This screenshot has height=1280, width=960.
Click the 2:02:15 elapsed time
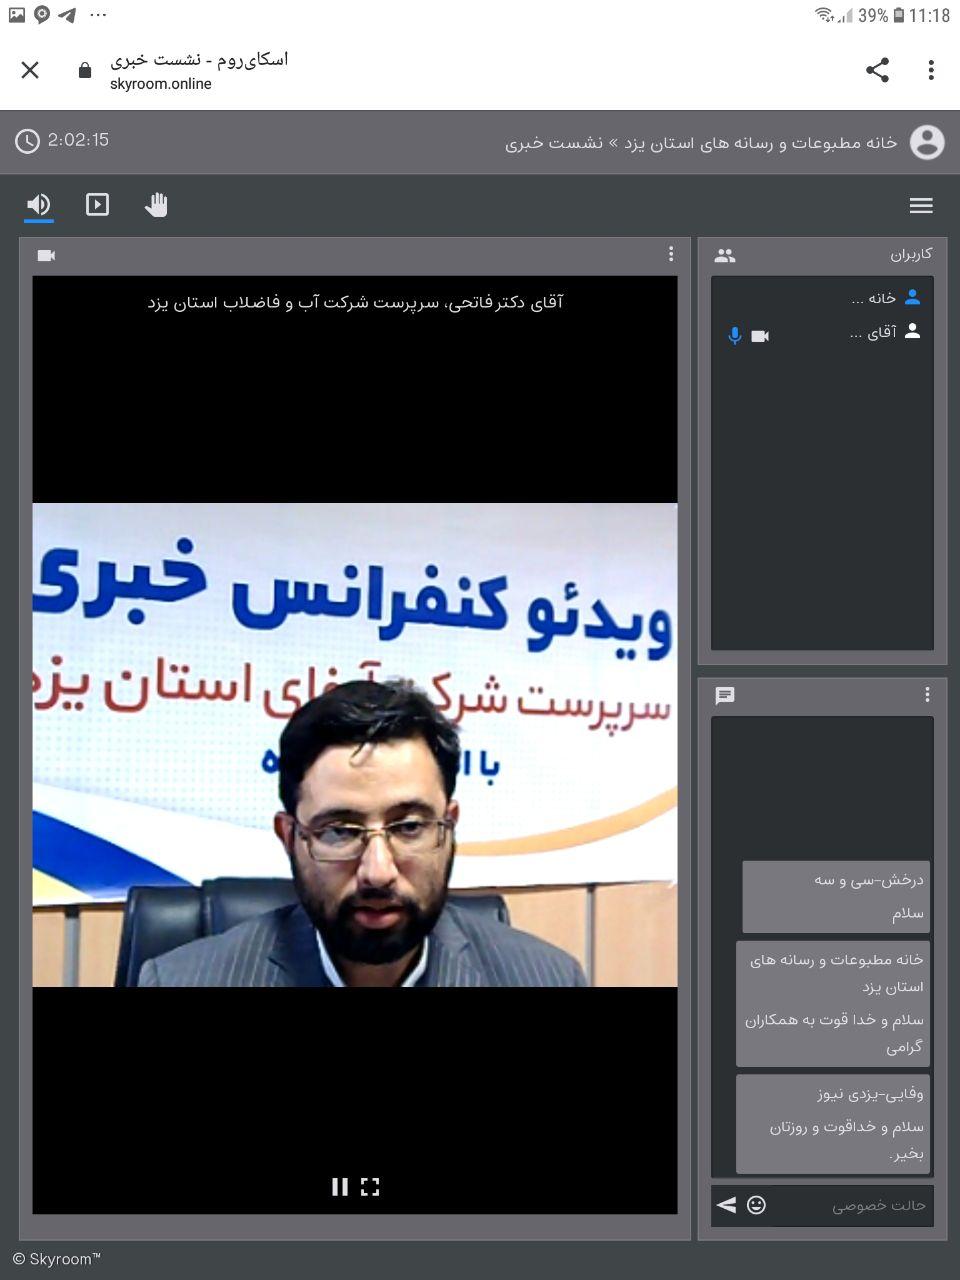(78, 140)
